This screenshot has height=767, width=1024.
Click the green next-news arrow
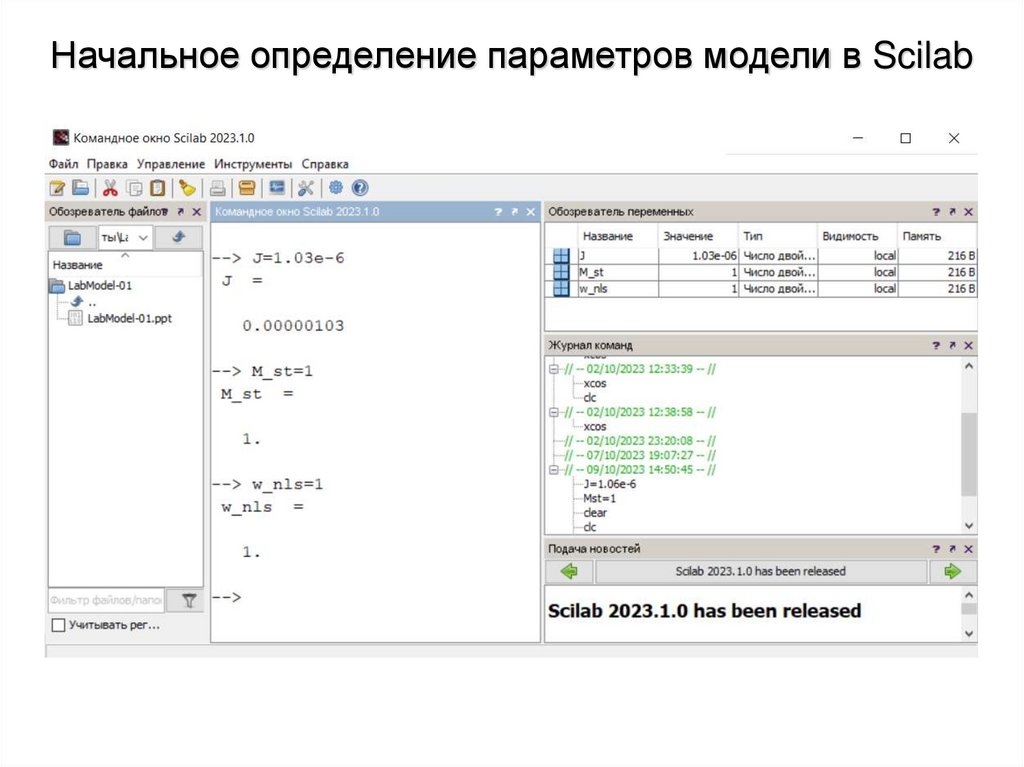(954, 571)
